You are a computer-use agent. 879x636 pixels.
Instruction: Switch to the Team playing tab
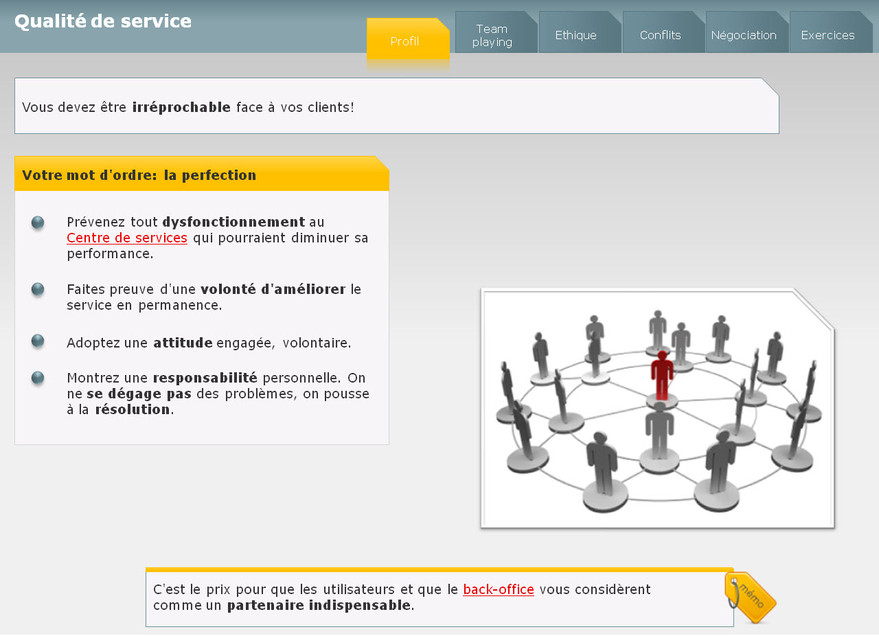coord(492,35)
